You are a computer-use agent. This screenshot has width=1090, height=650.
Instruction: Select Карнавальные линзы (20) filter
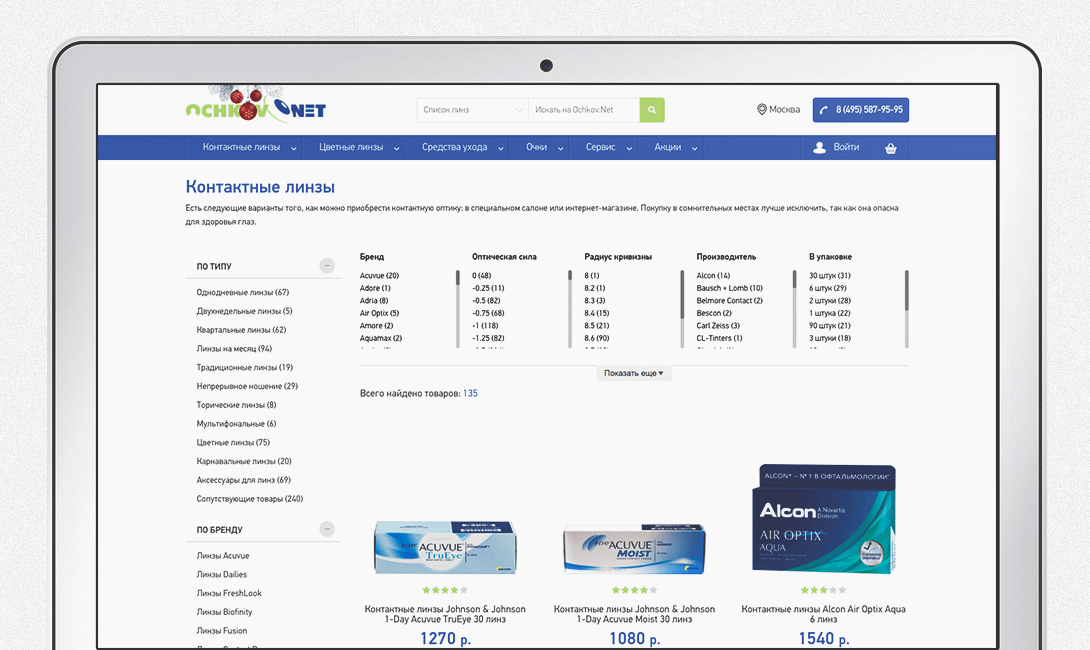[x=244, y=462]
